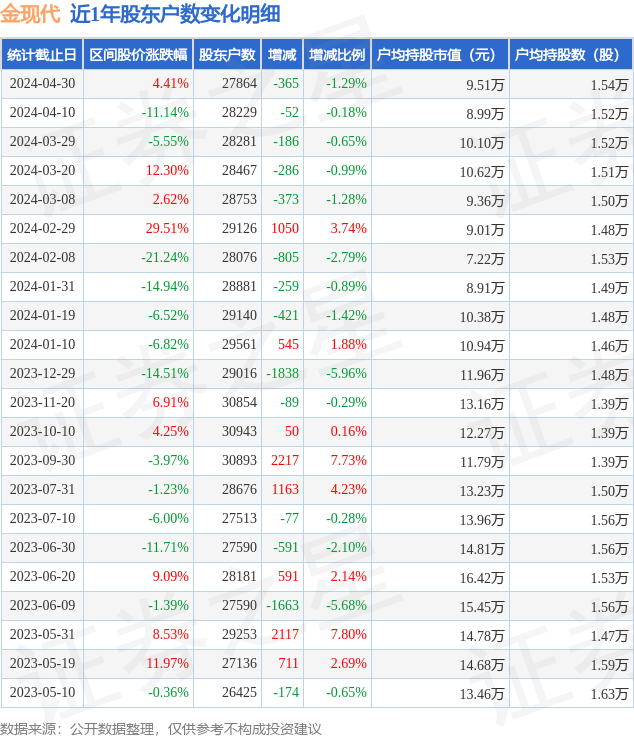Sort by the 统计截止日 column header
634x738 pixels.
pos(41,55)
